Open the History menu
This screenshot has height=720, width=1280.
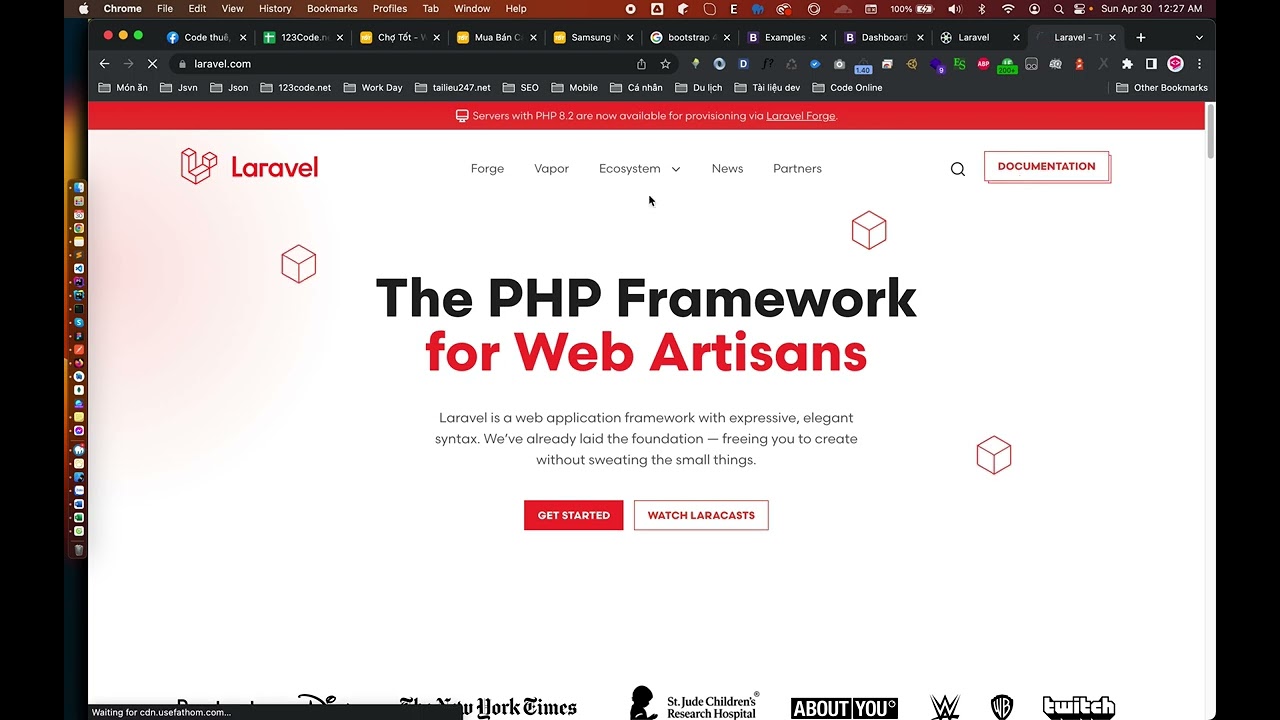pos(275,9)
